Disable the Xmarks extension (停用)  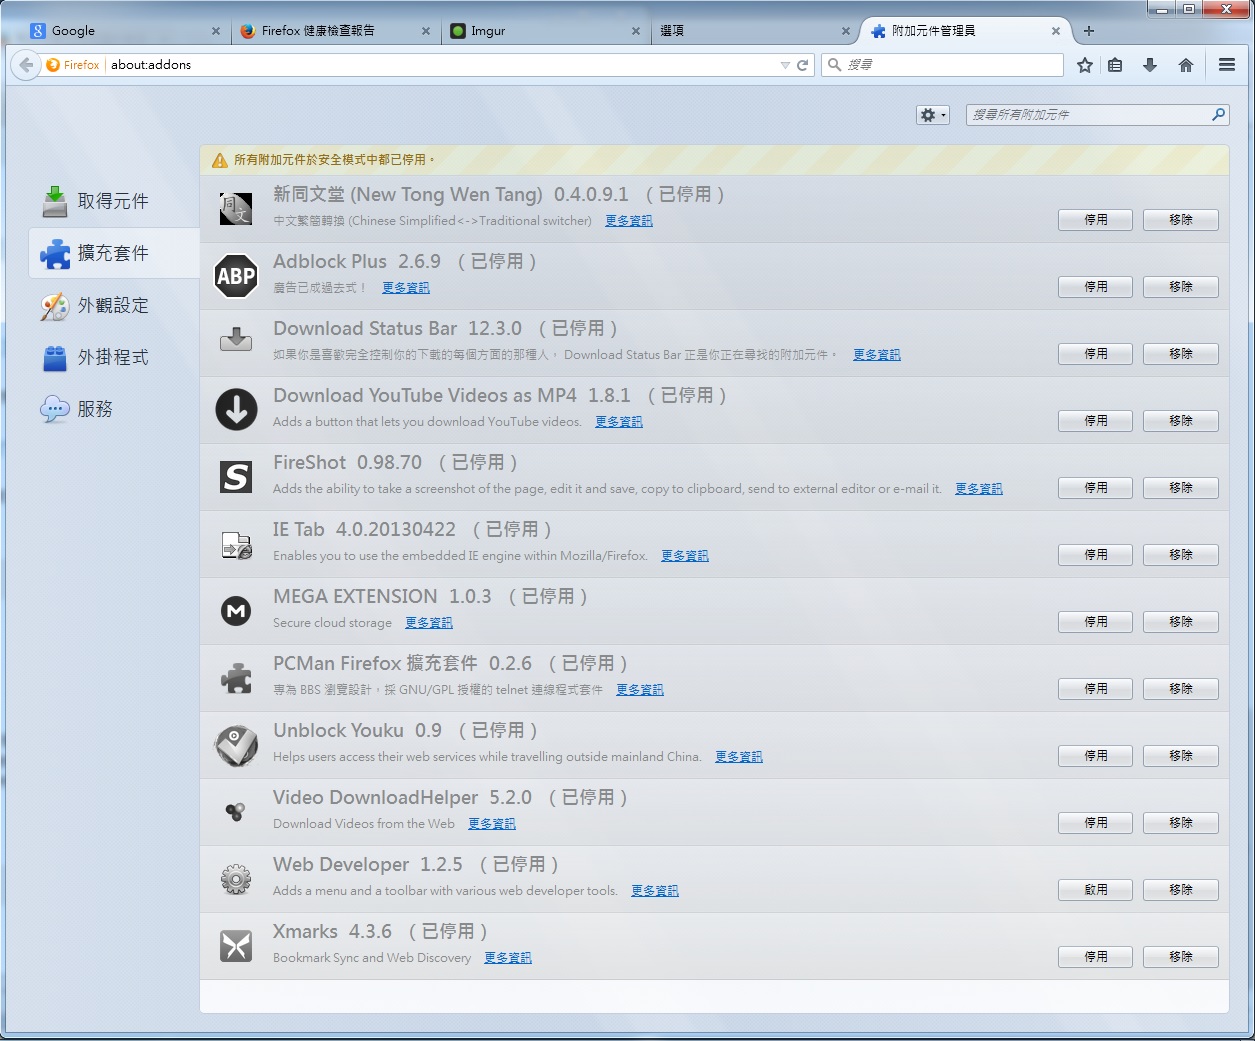point(1095,957)
